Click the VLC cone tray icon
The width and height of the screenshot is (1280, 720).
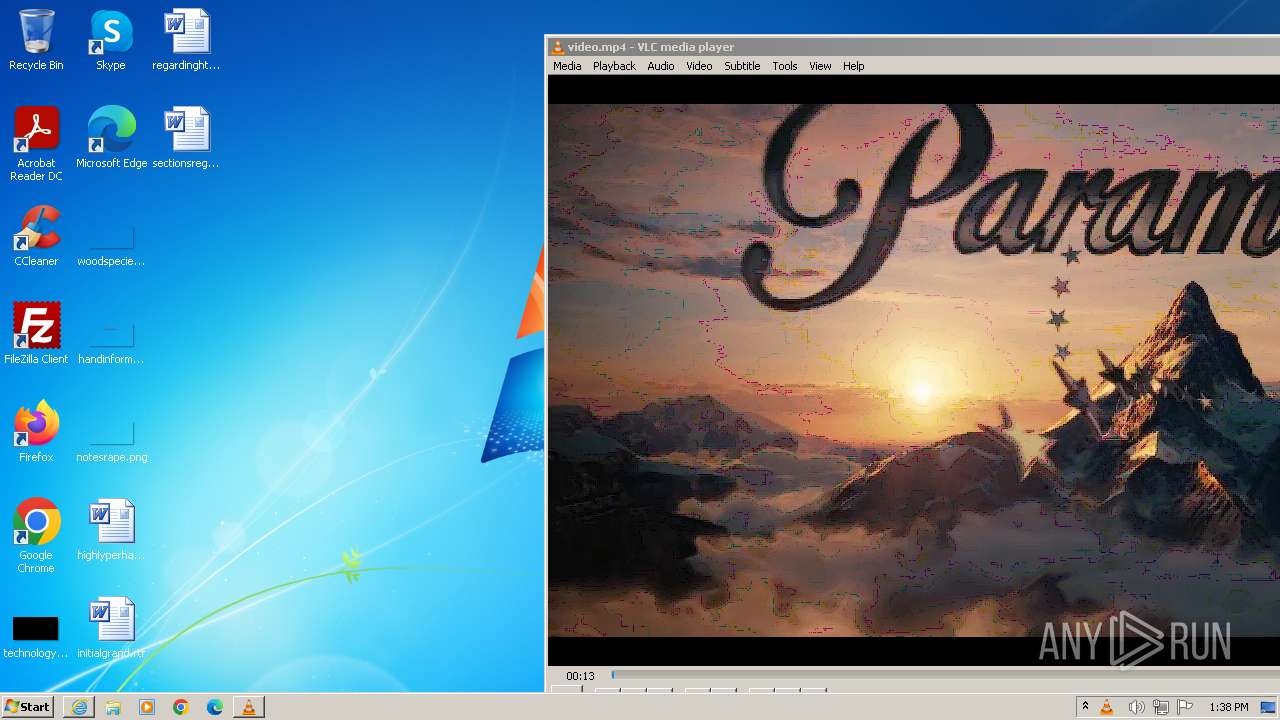(1107, 707)
